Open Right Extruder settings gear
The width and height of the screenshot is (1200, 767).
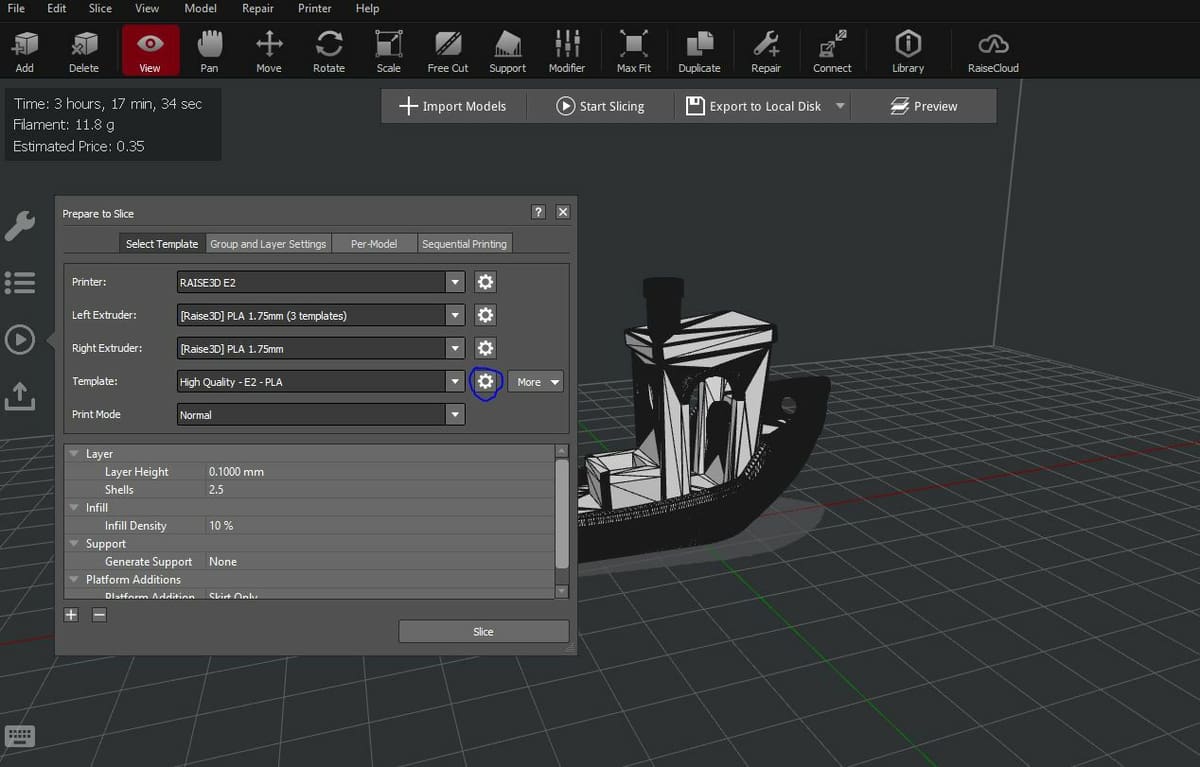pos(485,348)
